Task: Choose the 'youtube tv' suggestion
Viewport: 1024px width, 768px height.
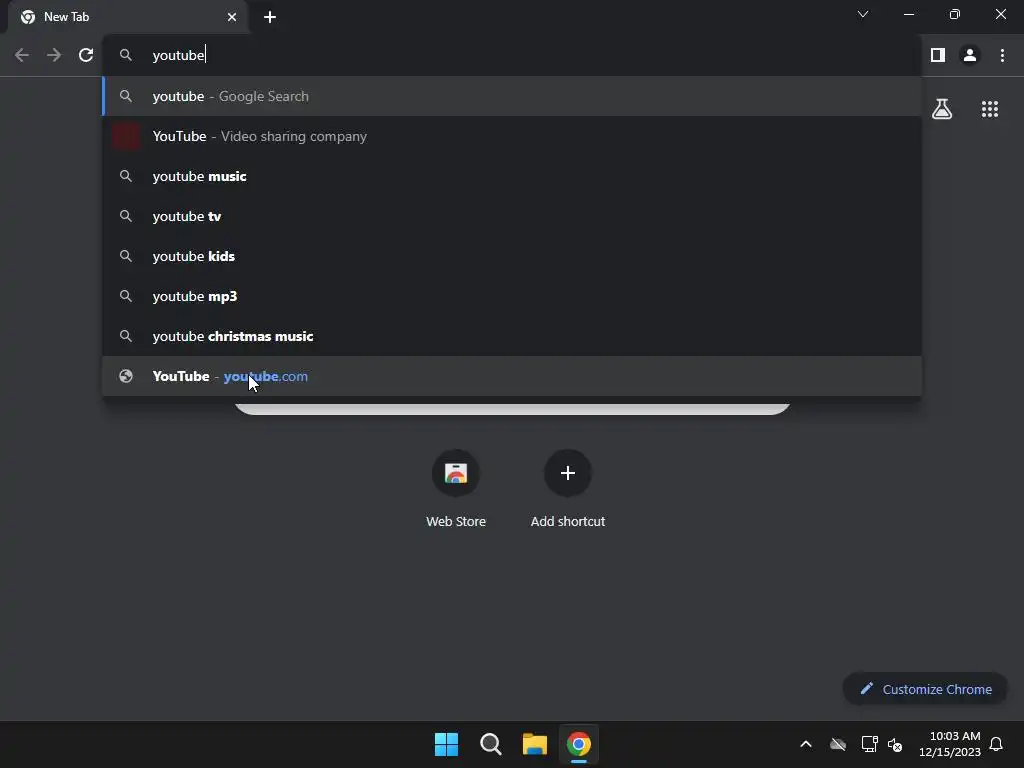Action: (x=512, y=216)
